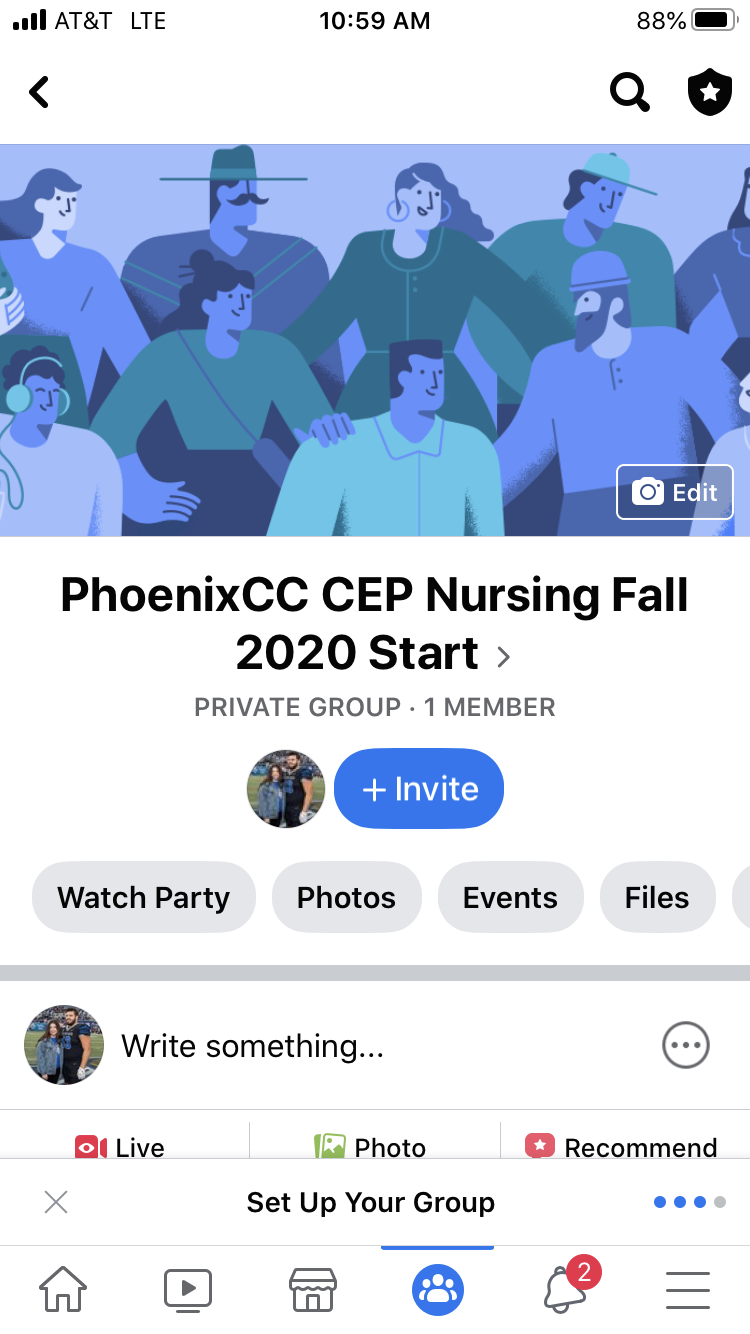
Task: Go to the Home tab icon
Action: pos(62,1289)
